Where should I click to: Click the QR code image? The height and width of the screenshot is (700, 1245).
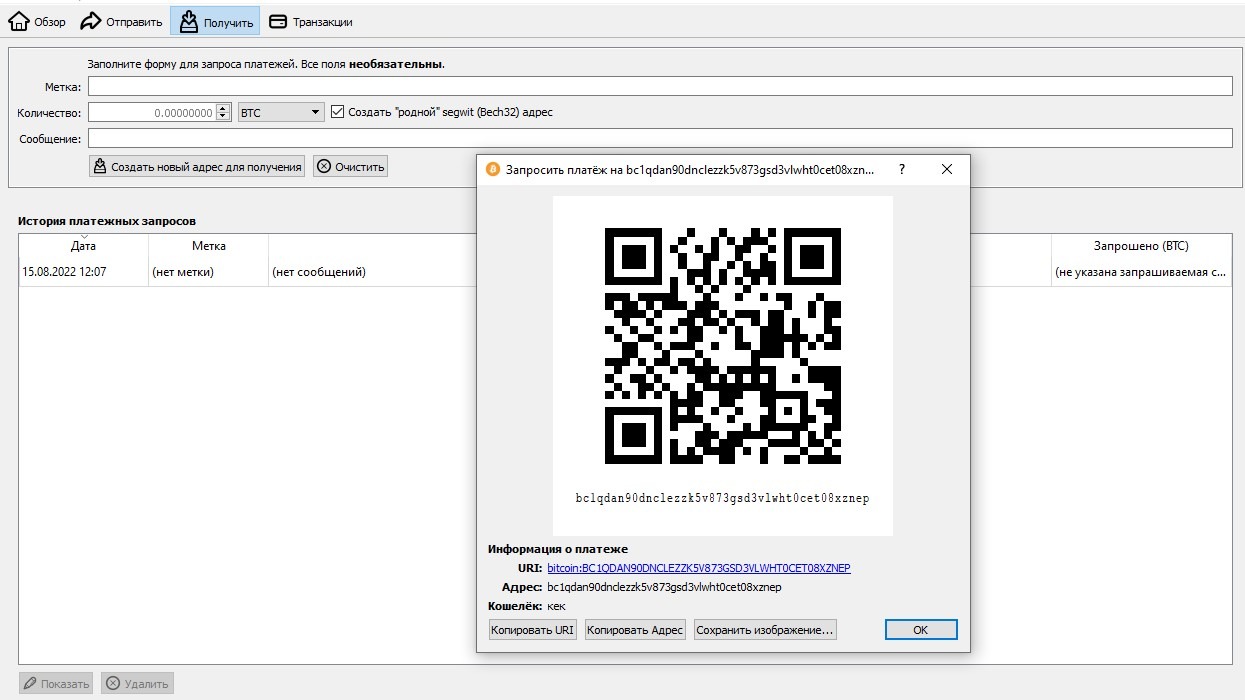coord(723,346)
